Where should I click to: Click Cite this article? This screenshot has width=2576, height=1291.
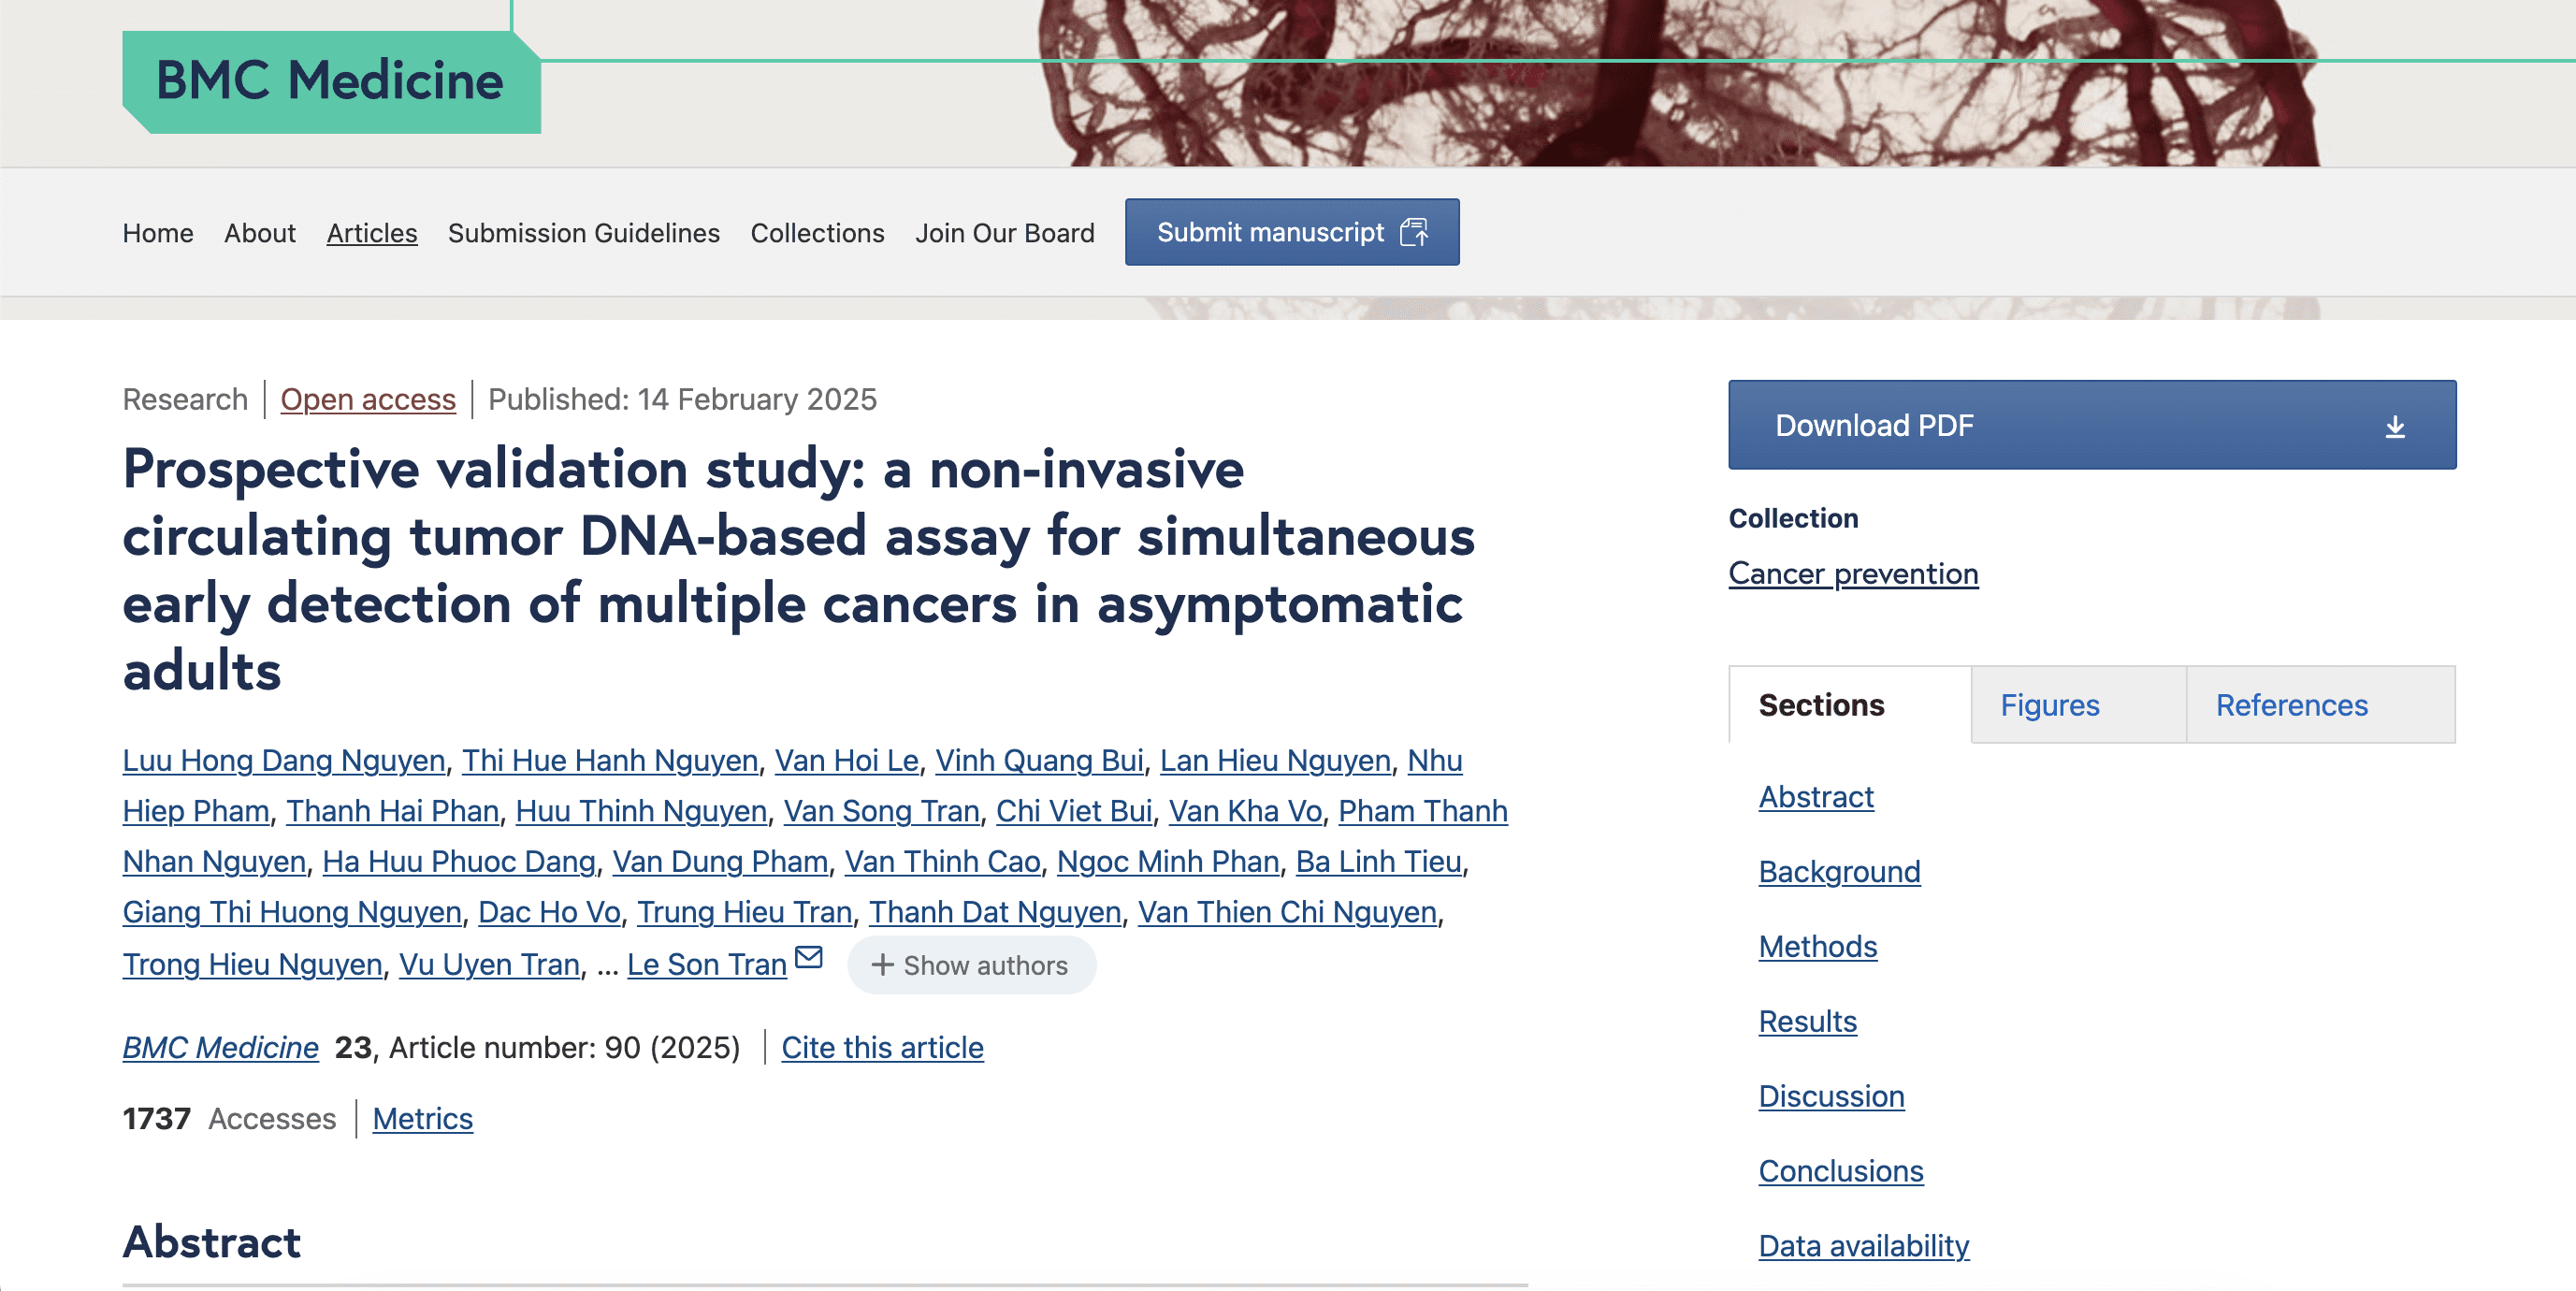point(881,1047)
